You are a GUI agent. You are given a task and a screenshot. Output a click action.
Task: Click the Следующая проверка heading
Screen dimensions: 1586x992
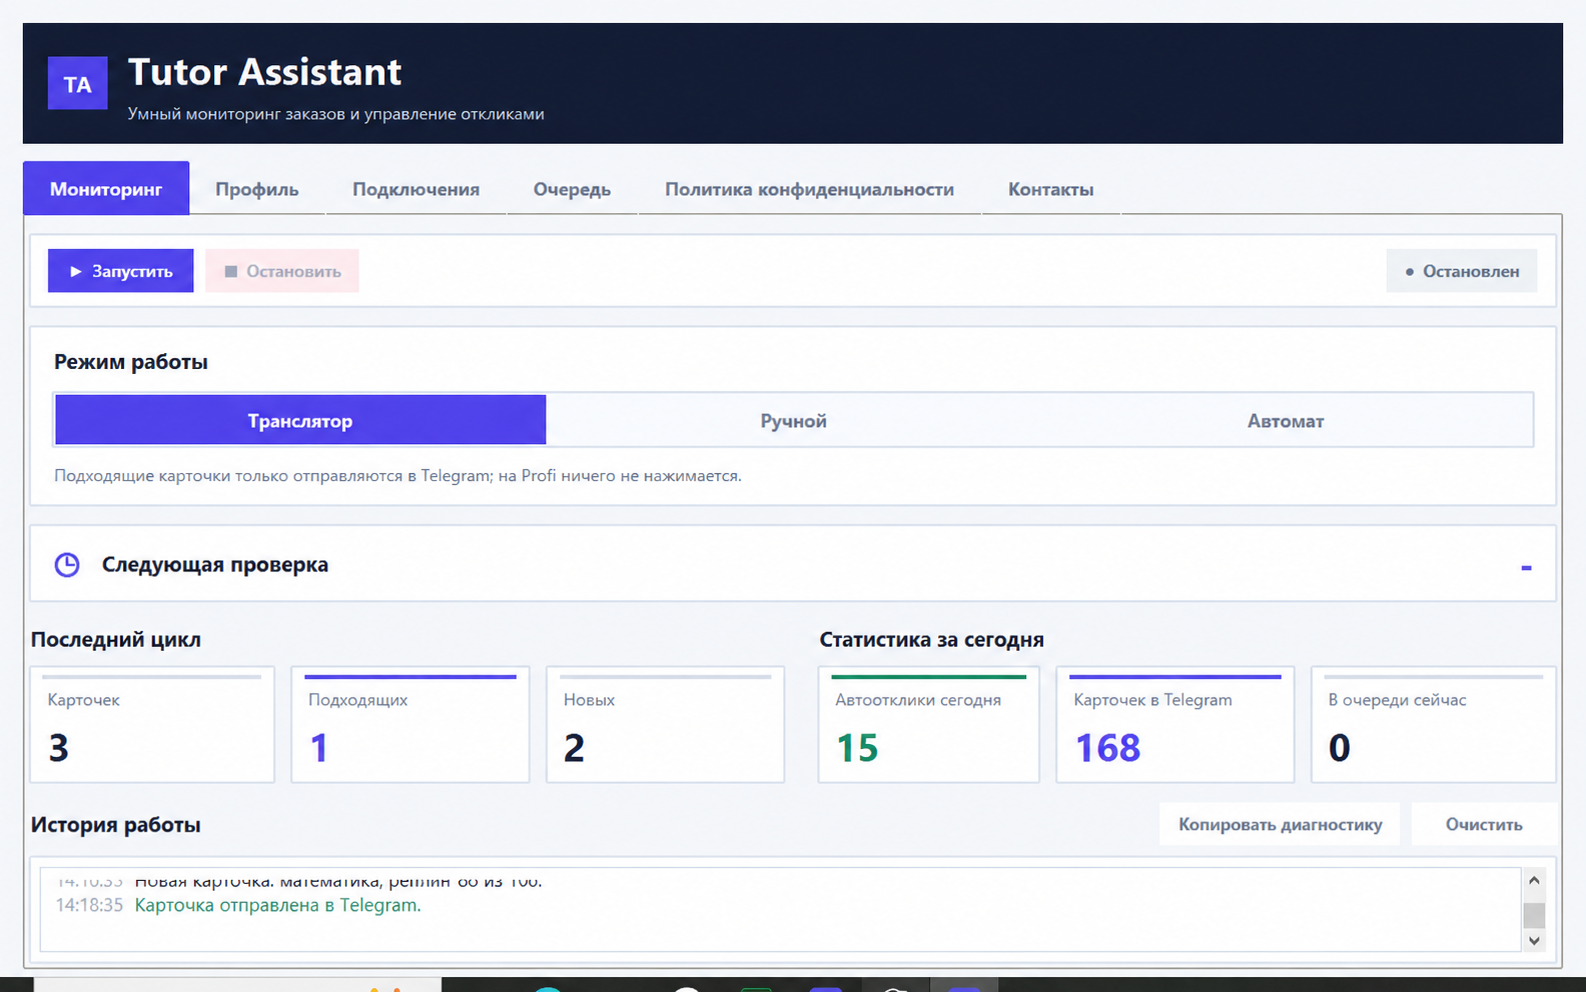pyautogui.click(x=215, y=564)
